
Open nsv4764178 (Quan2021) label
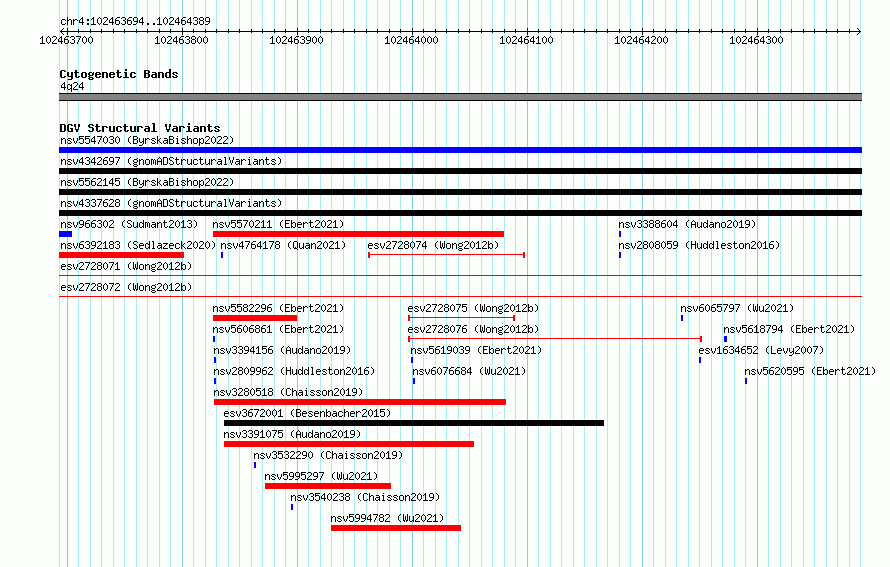pyautogui.click(x=283, y=245)
